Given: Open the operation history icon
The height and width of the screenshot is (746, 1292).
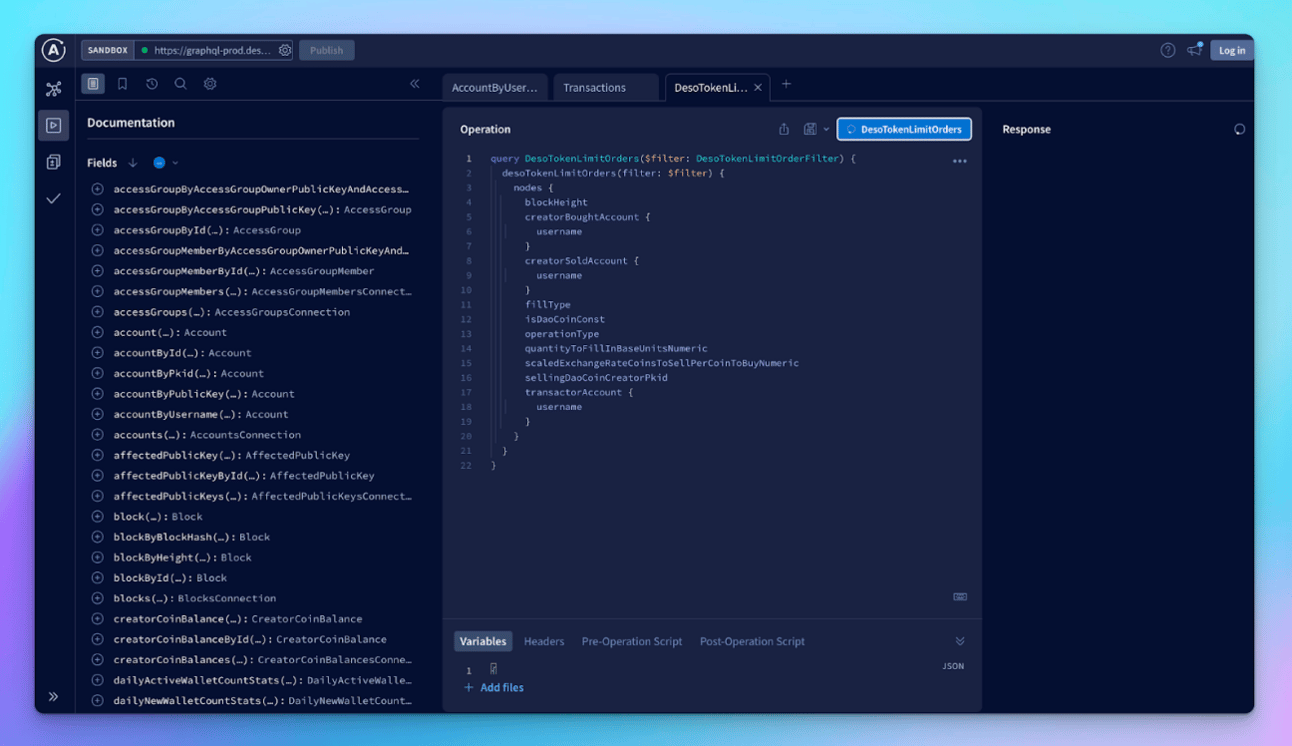Looking at the screenshot, I should tap(152, 84).
